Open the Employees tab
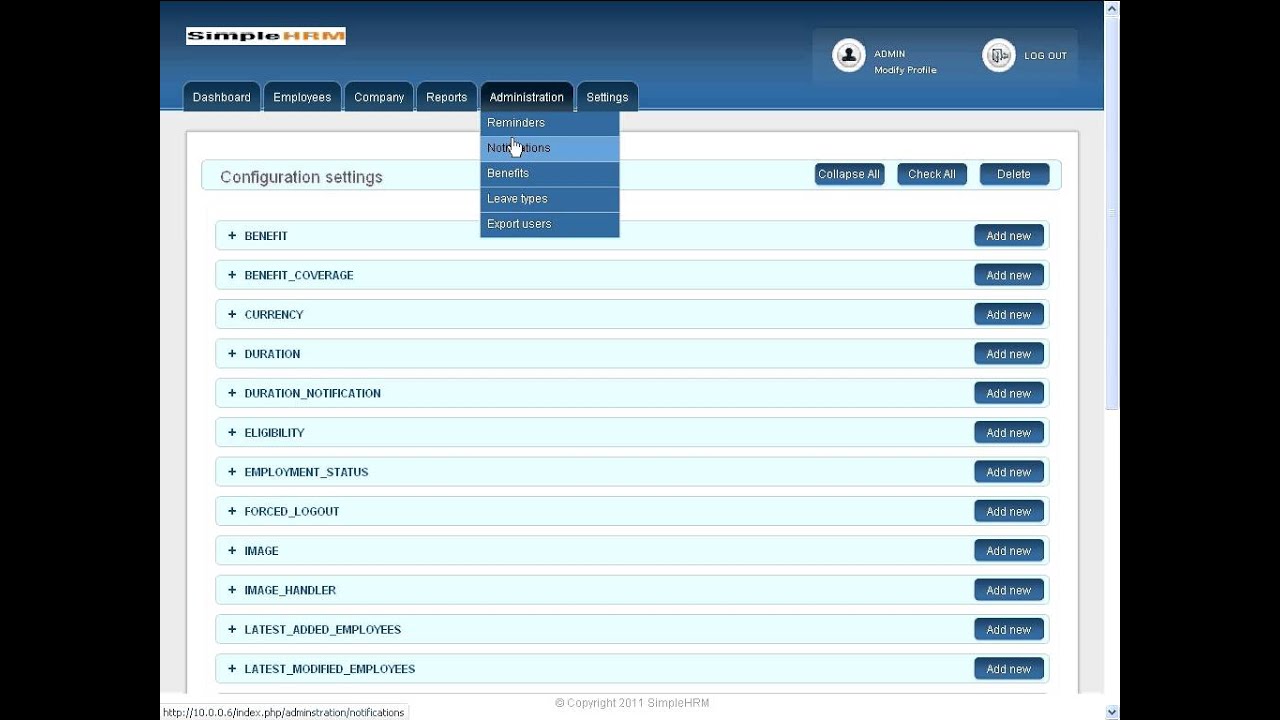1280x720 pixels. (x=302, y=97)
